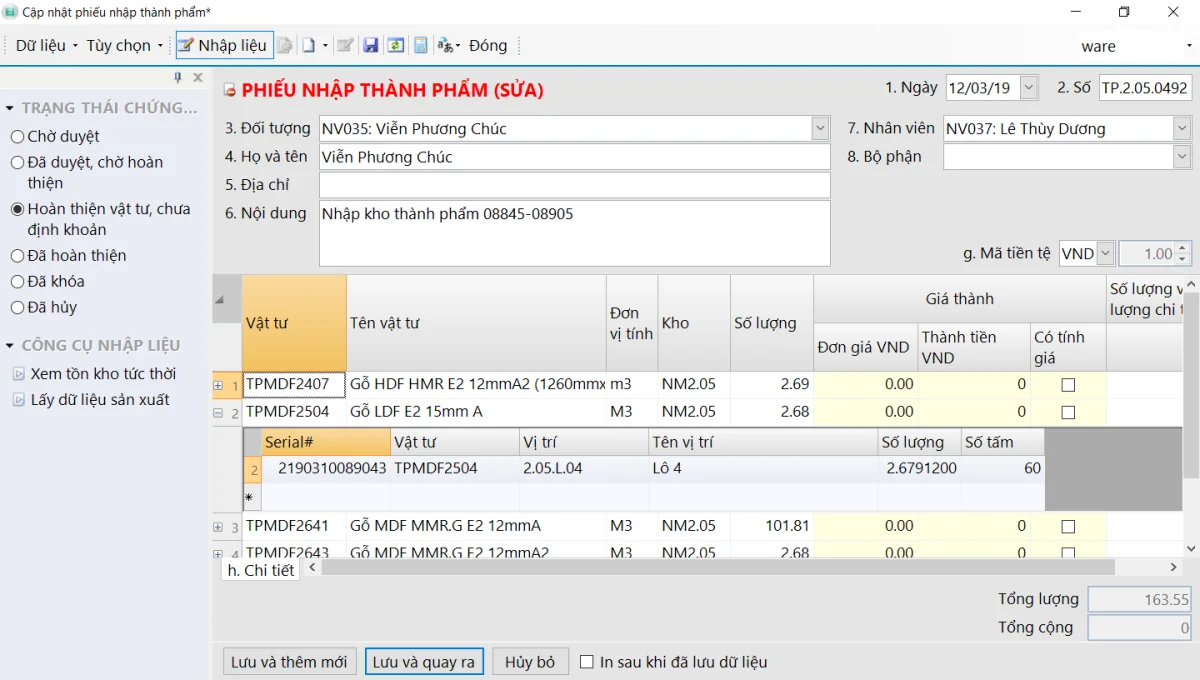Image resolution: width=1200 pixels, height=680 pixels.
Task: Click the new blank document icon
Action: click(x=309, y=46)
